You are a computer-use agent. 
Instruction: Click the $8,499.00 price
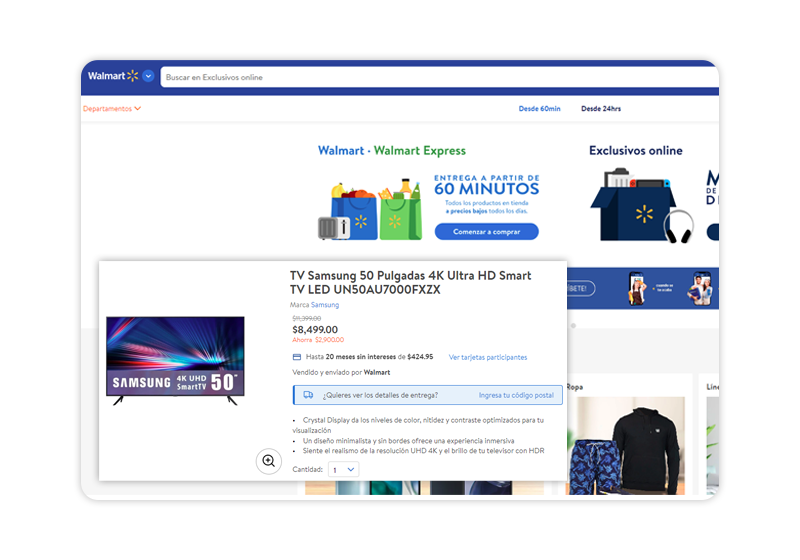click(x=315, y=329)
